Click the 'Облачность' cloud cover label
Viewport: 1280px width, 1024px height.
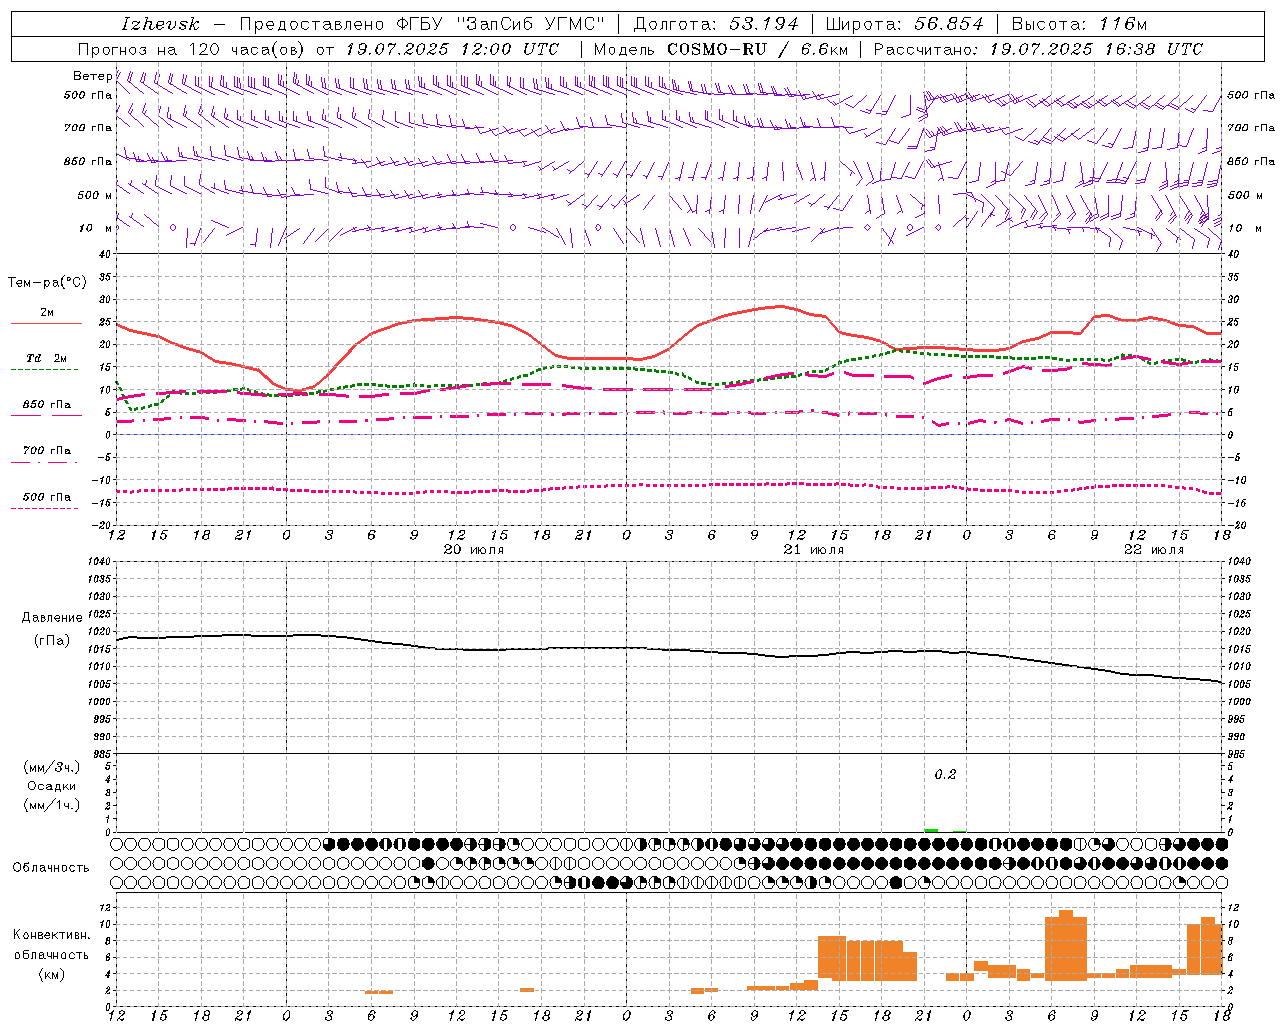[x=51, y=868]
